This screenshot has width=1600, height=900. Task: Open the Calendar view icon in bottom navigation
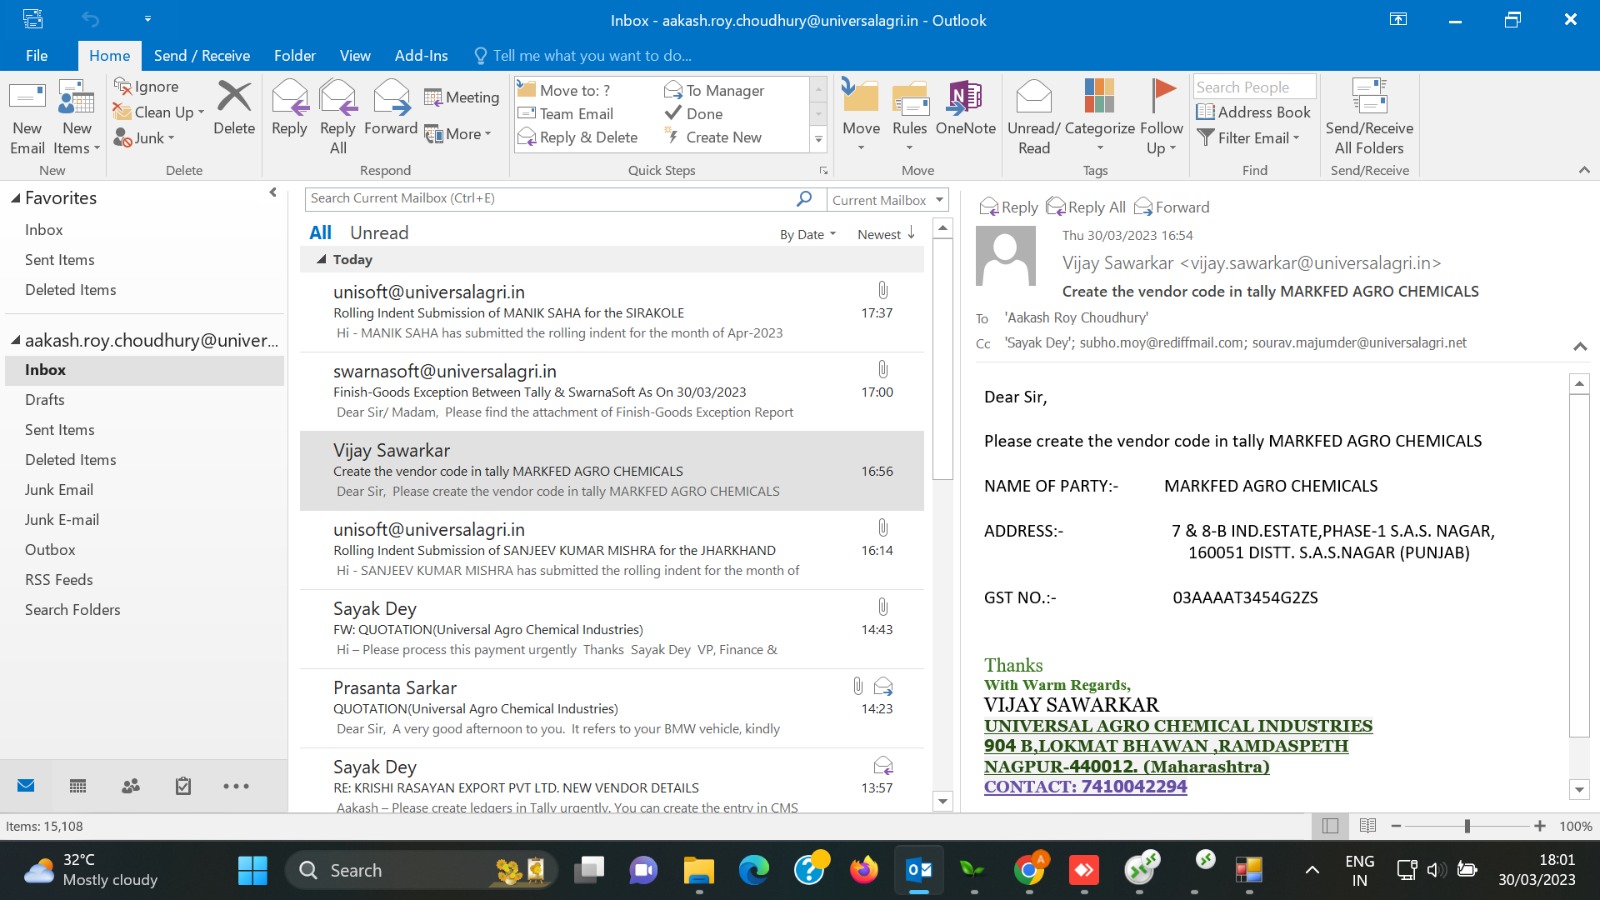coord(78,786)
